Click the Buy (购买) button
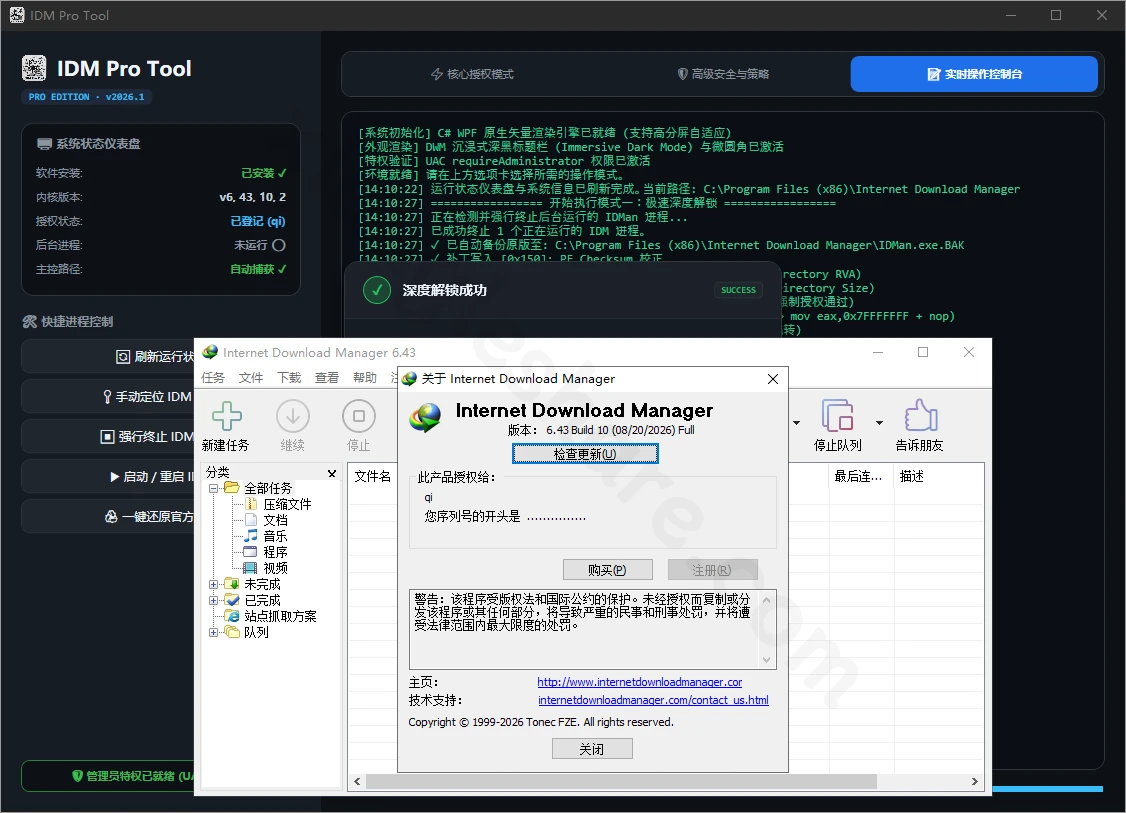Viewport: 1126px width, 813px height. (x=608, y=570)
